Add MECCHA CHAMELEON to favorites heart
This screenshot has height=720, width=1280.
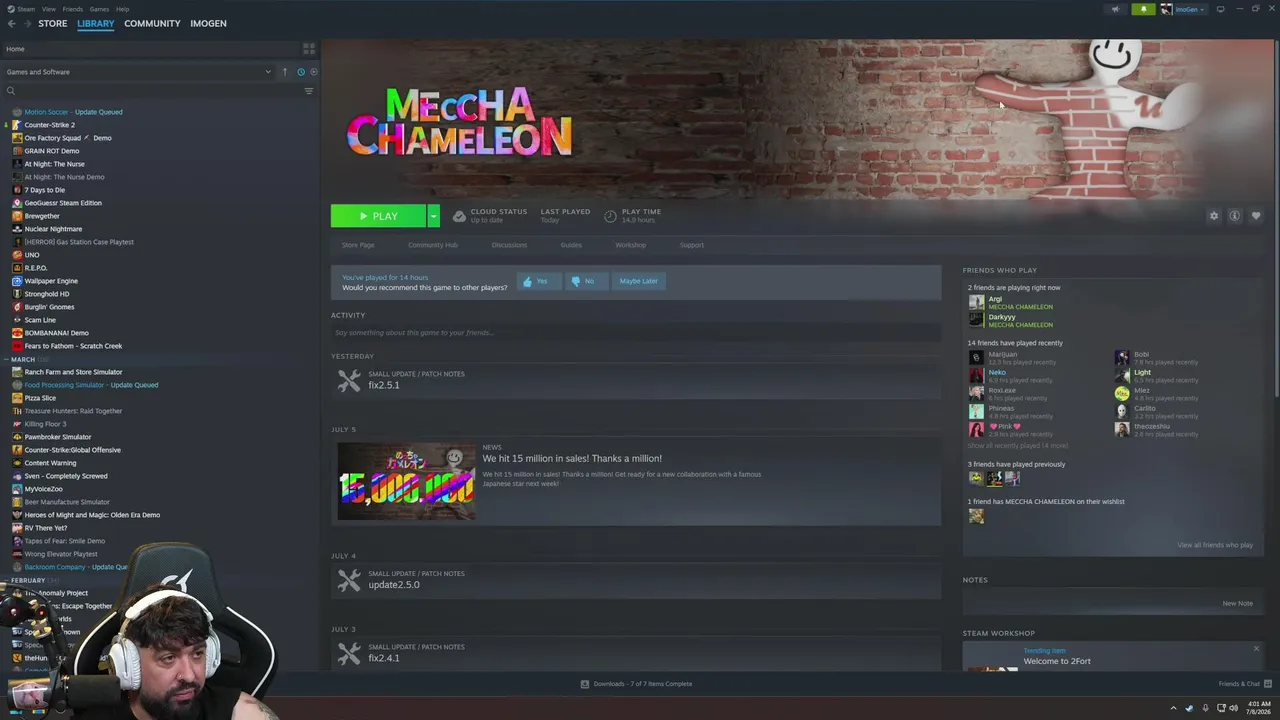(x=1256, y=216)
